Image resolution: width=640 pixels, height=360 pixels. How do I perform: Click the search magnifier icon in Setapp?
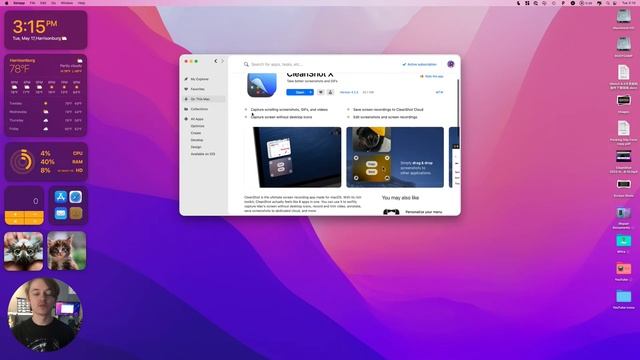tap(246, 64)
